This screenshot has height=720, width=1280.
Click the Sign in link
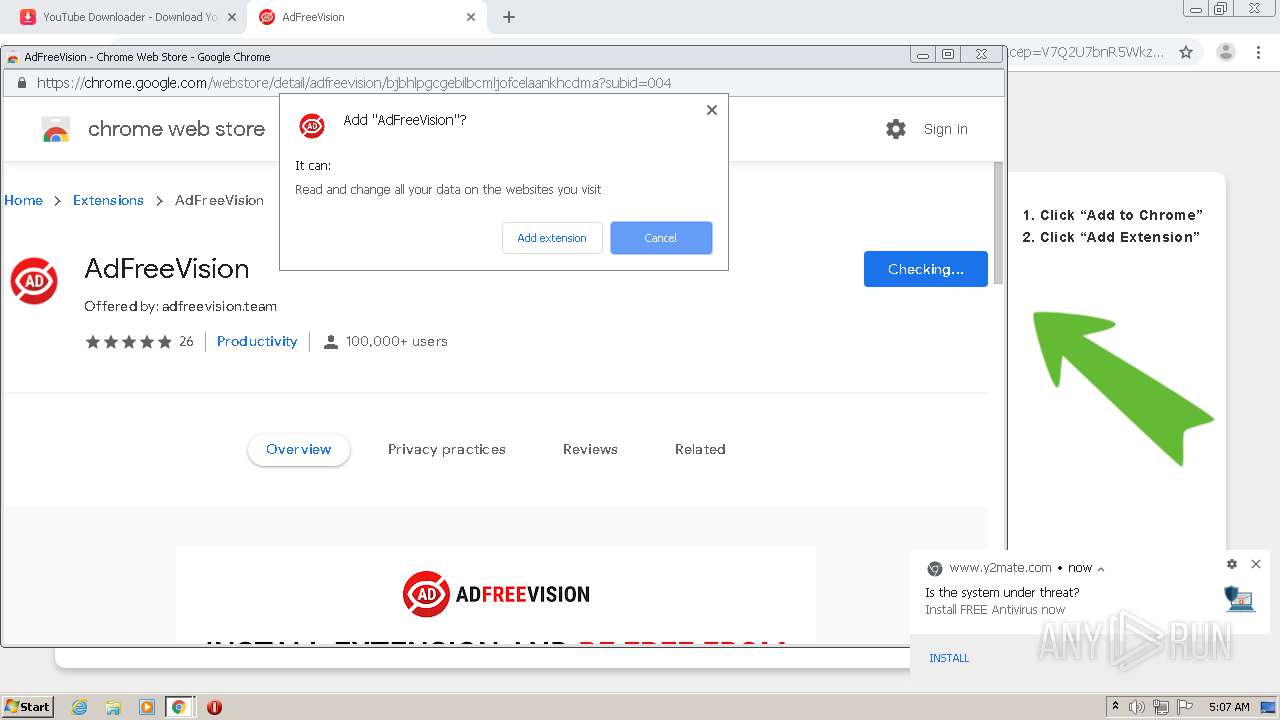click(945, 129)
